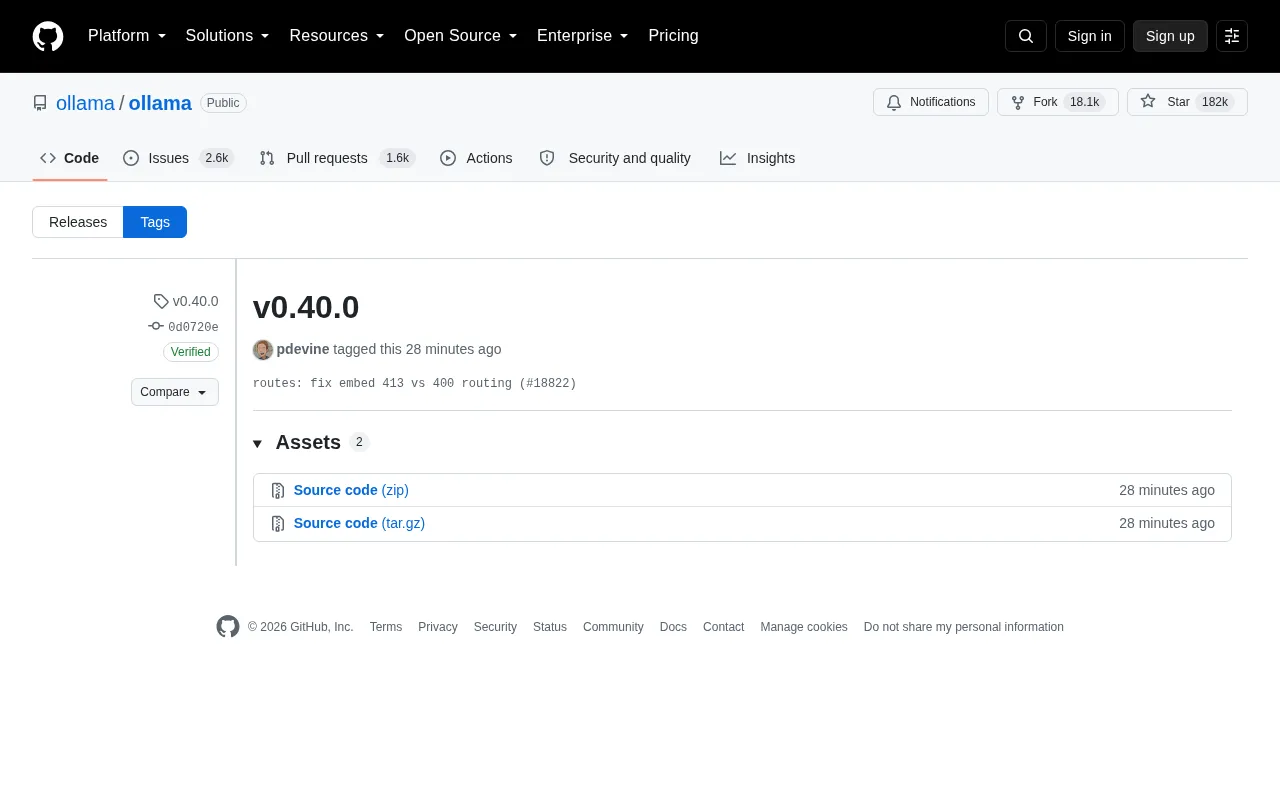
Task: Open the Pull requests tab
Action: (337, 158)
